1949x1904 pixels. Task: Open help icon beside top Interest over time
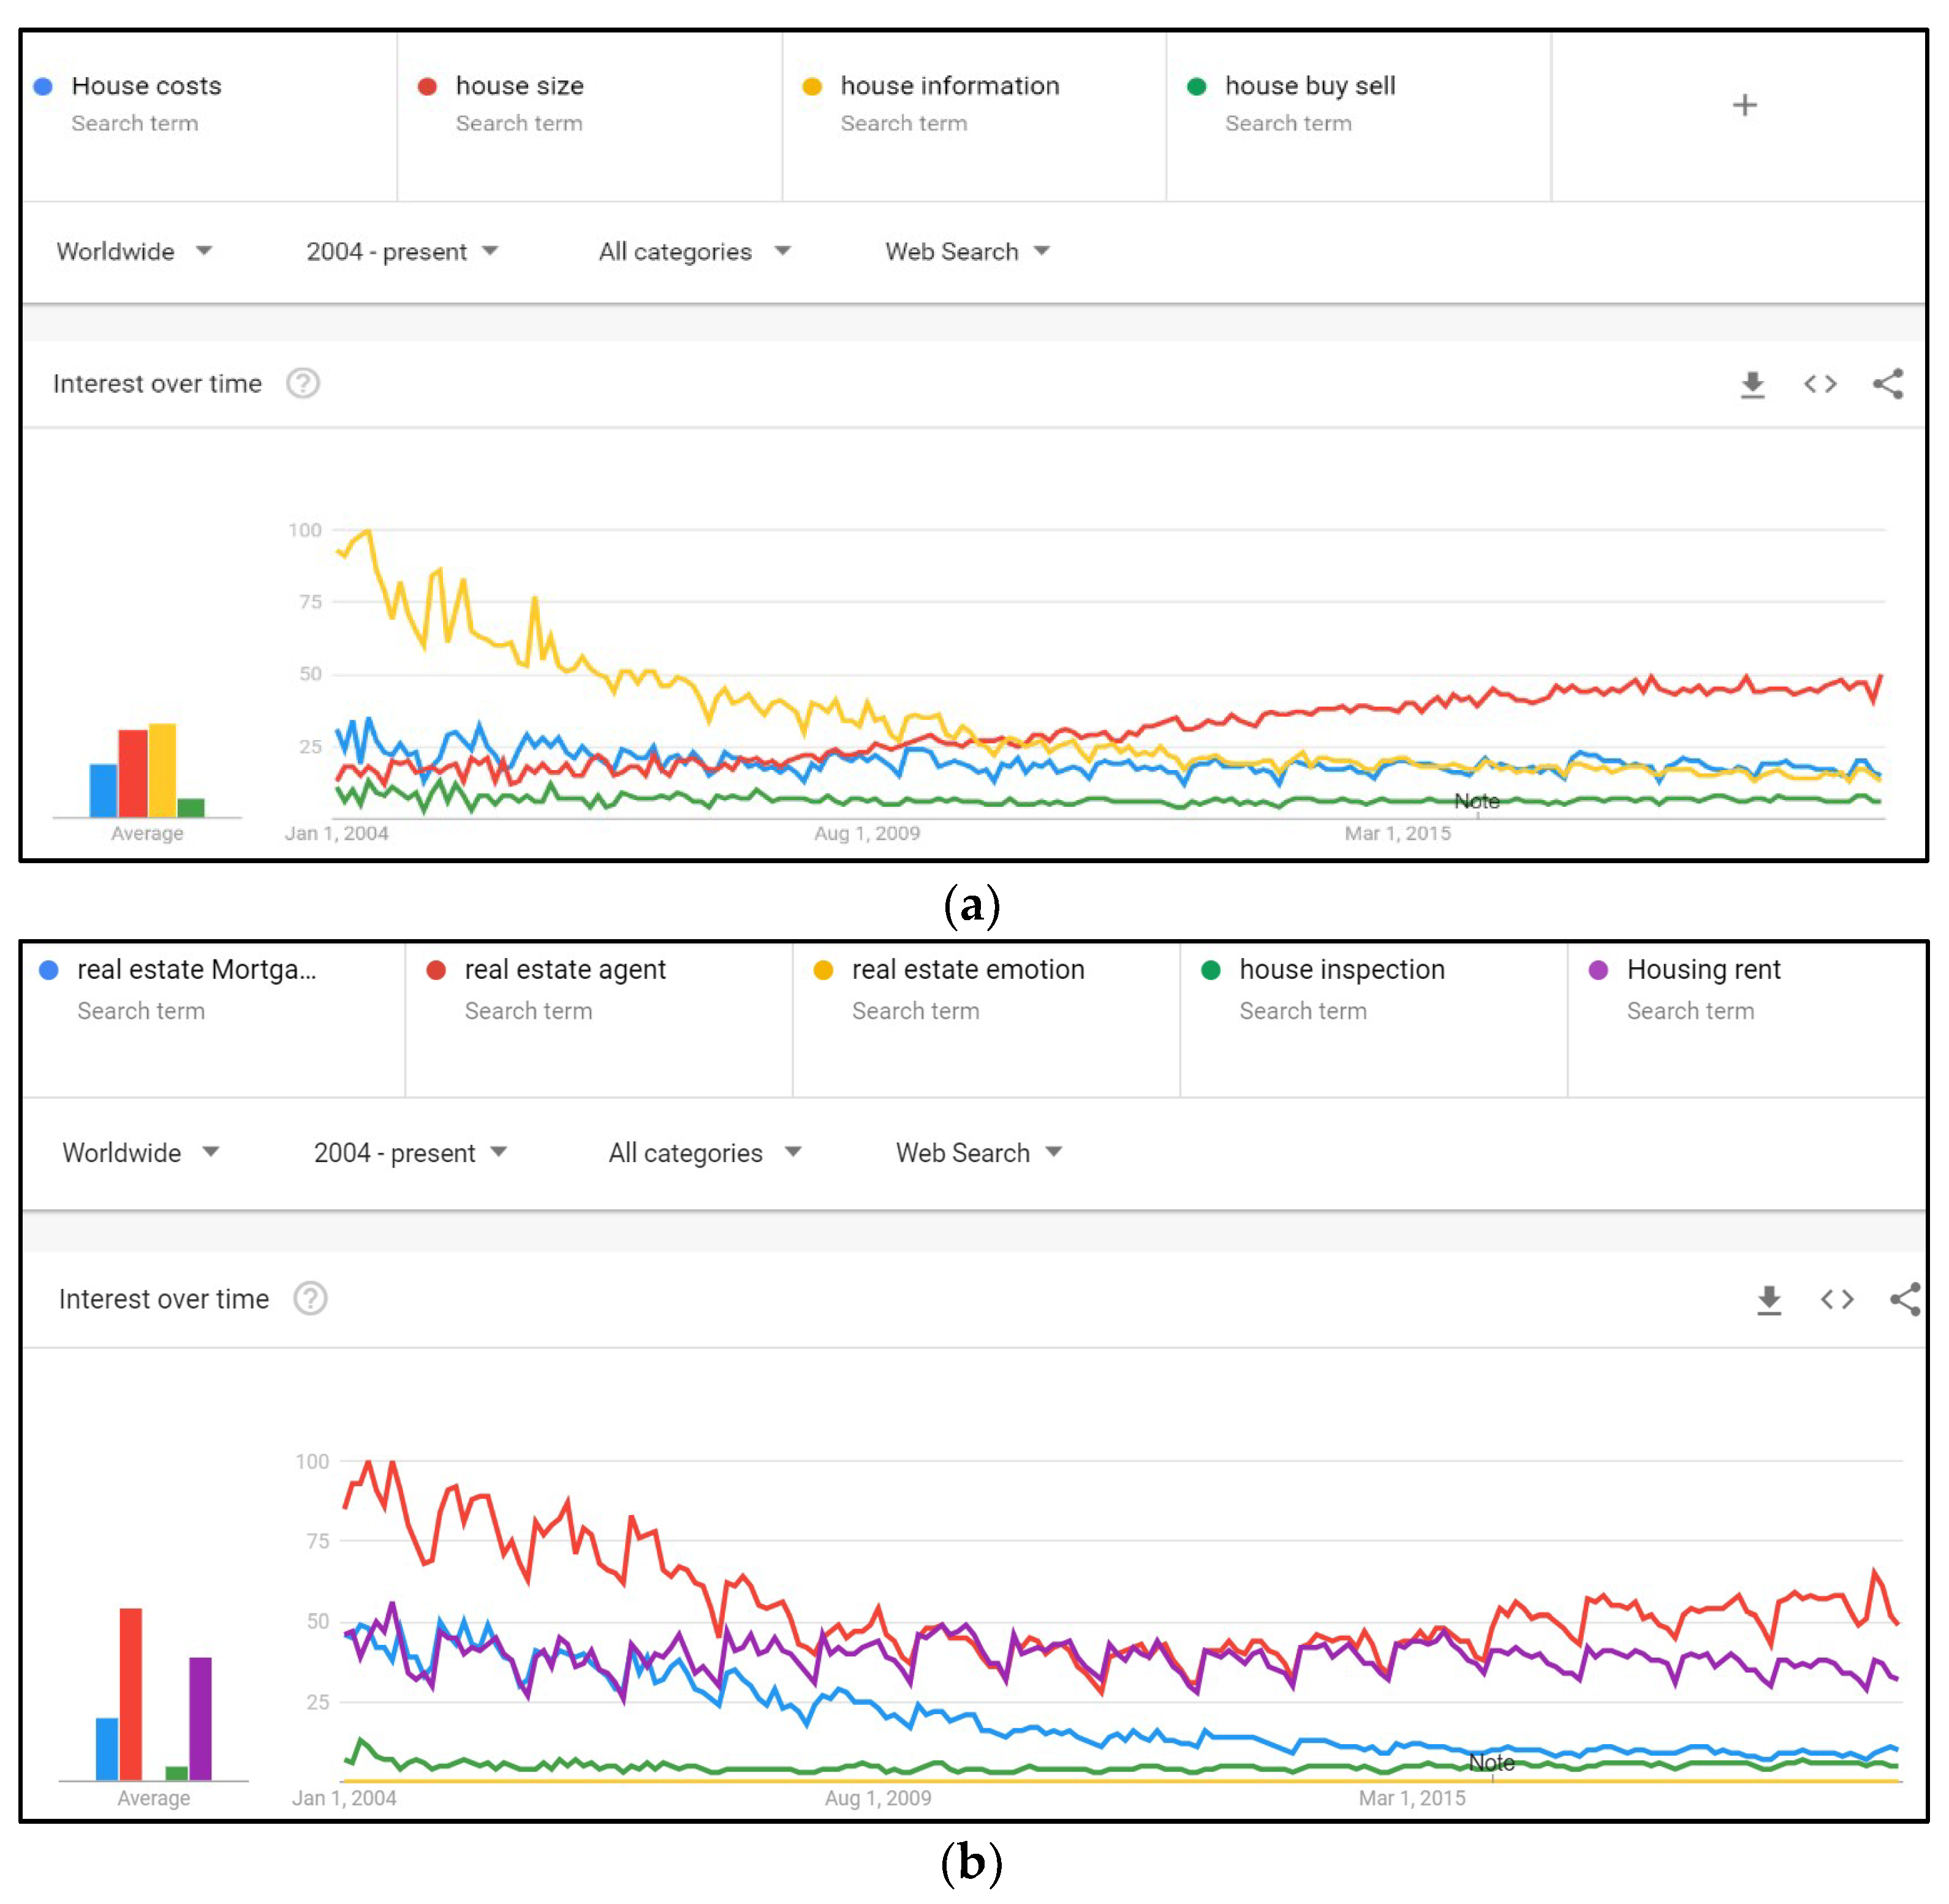tap(303, 383)
